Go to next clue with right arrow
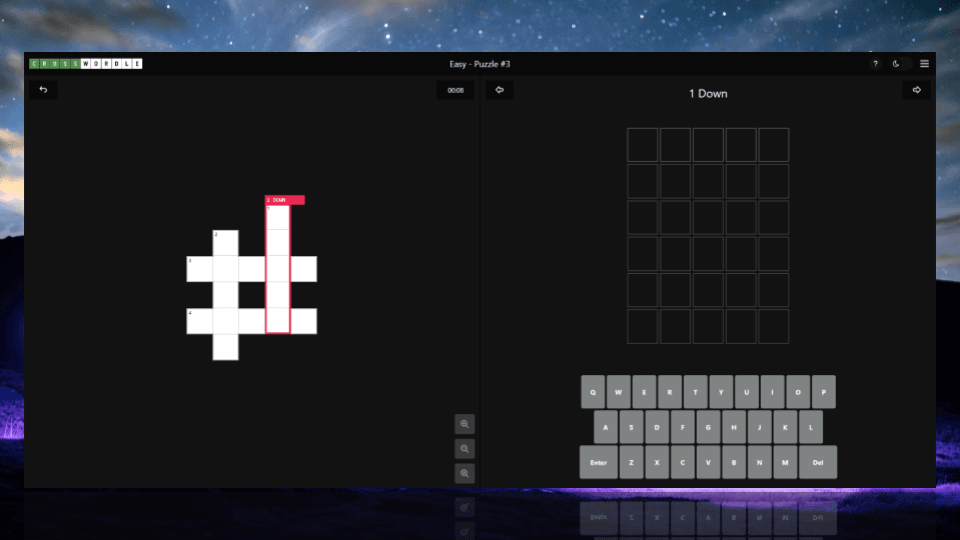The width and height of the screenshot is (960, 540). point(916,90)
